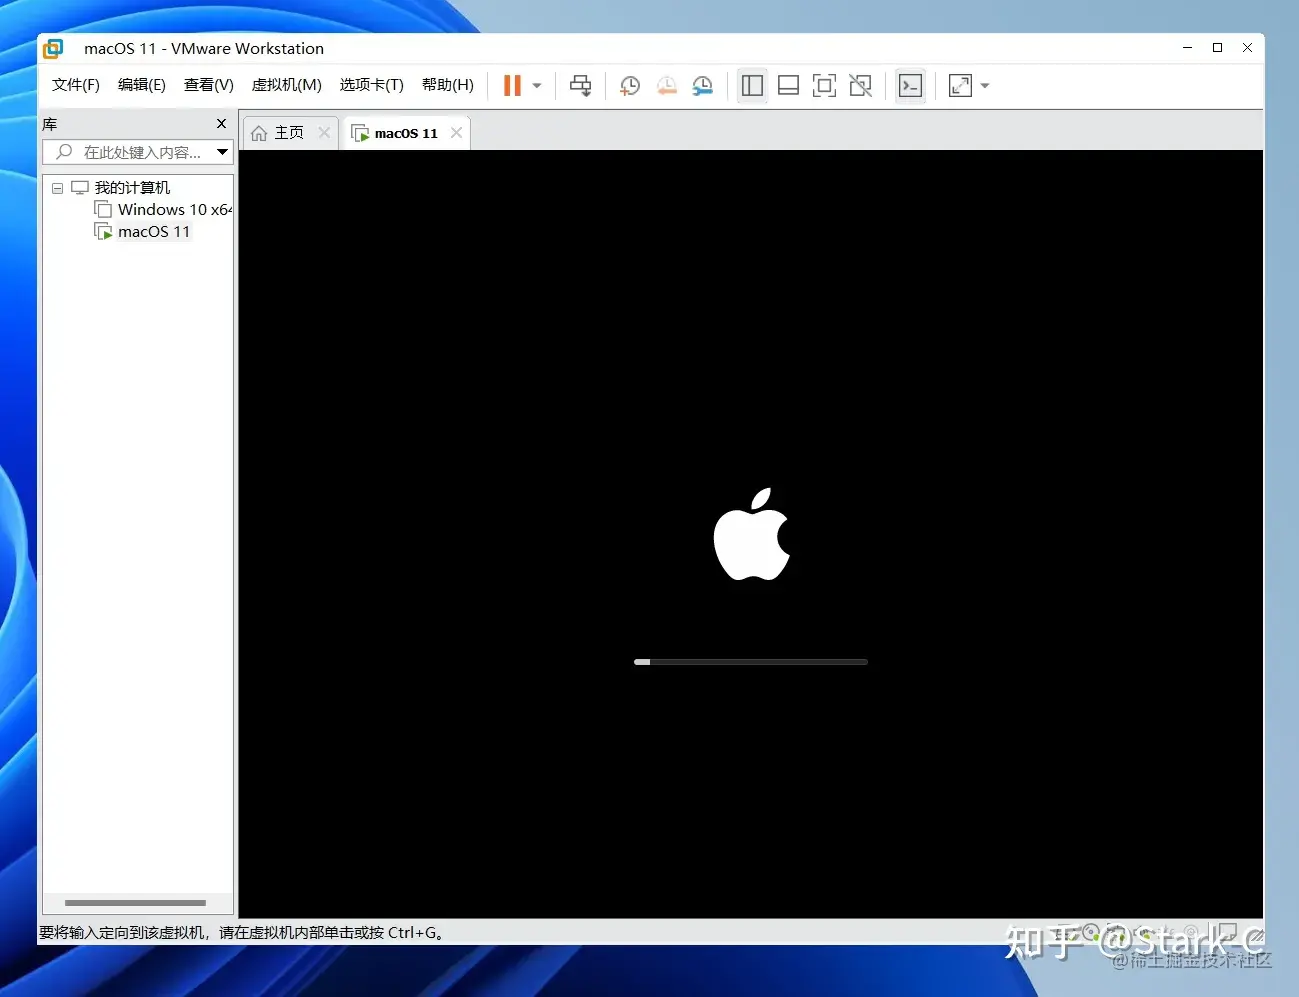Close the 主页 tab

point(324,133)
